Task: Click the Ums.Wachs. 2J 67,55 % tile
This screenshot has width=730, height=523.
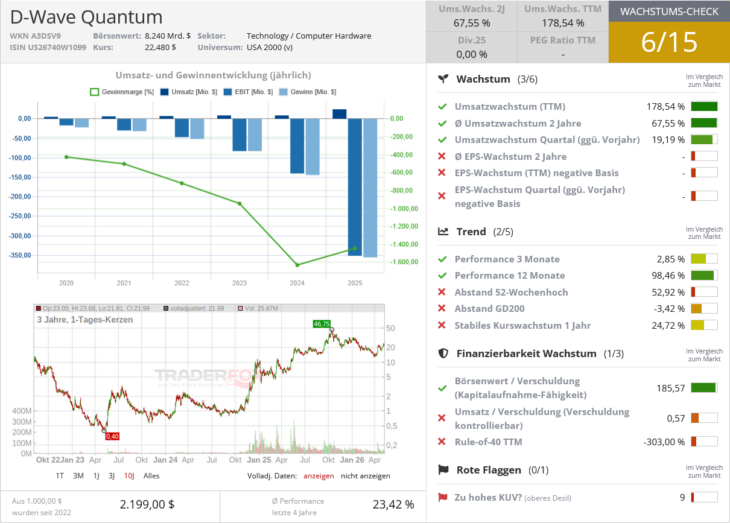Action: pos(472,16)
